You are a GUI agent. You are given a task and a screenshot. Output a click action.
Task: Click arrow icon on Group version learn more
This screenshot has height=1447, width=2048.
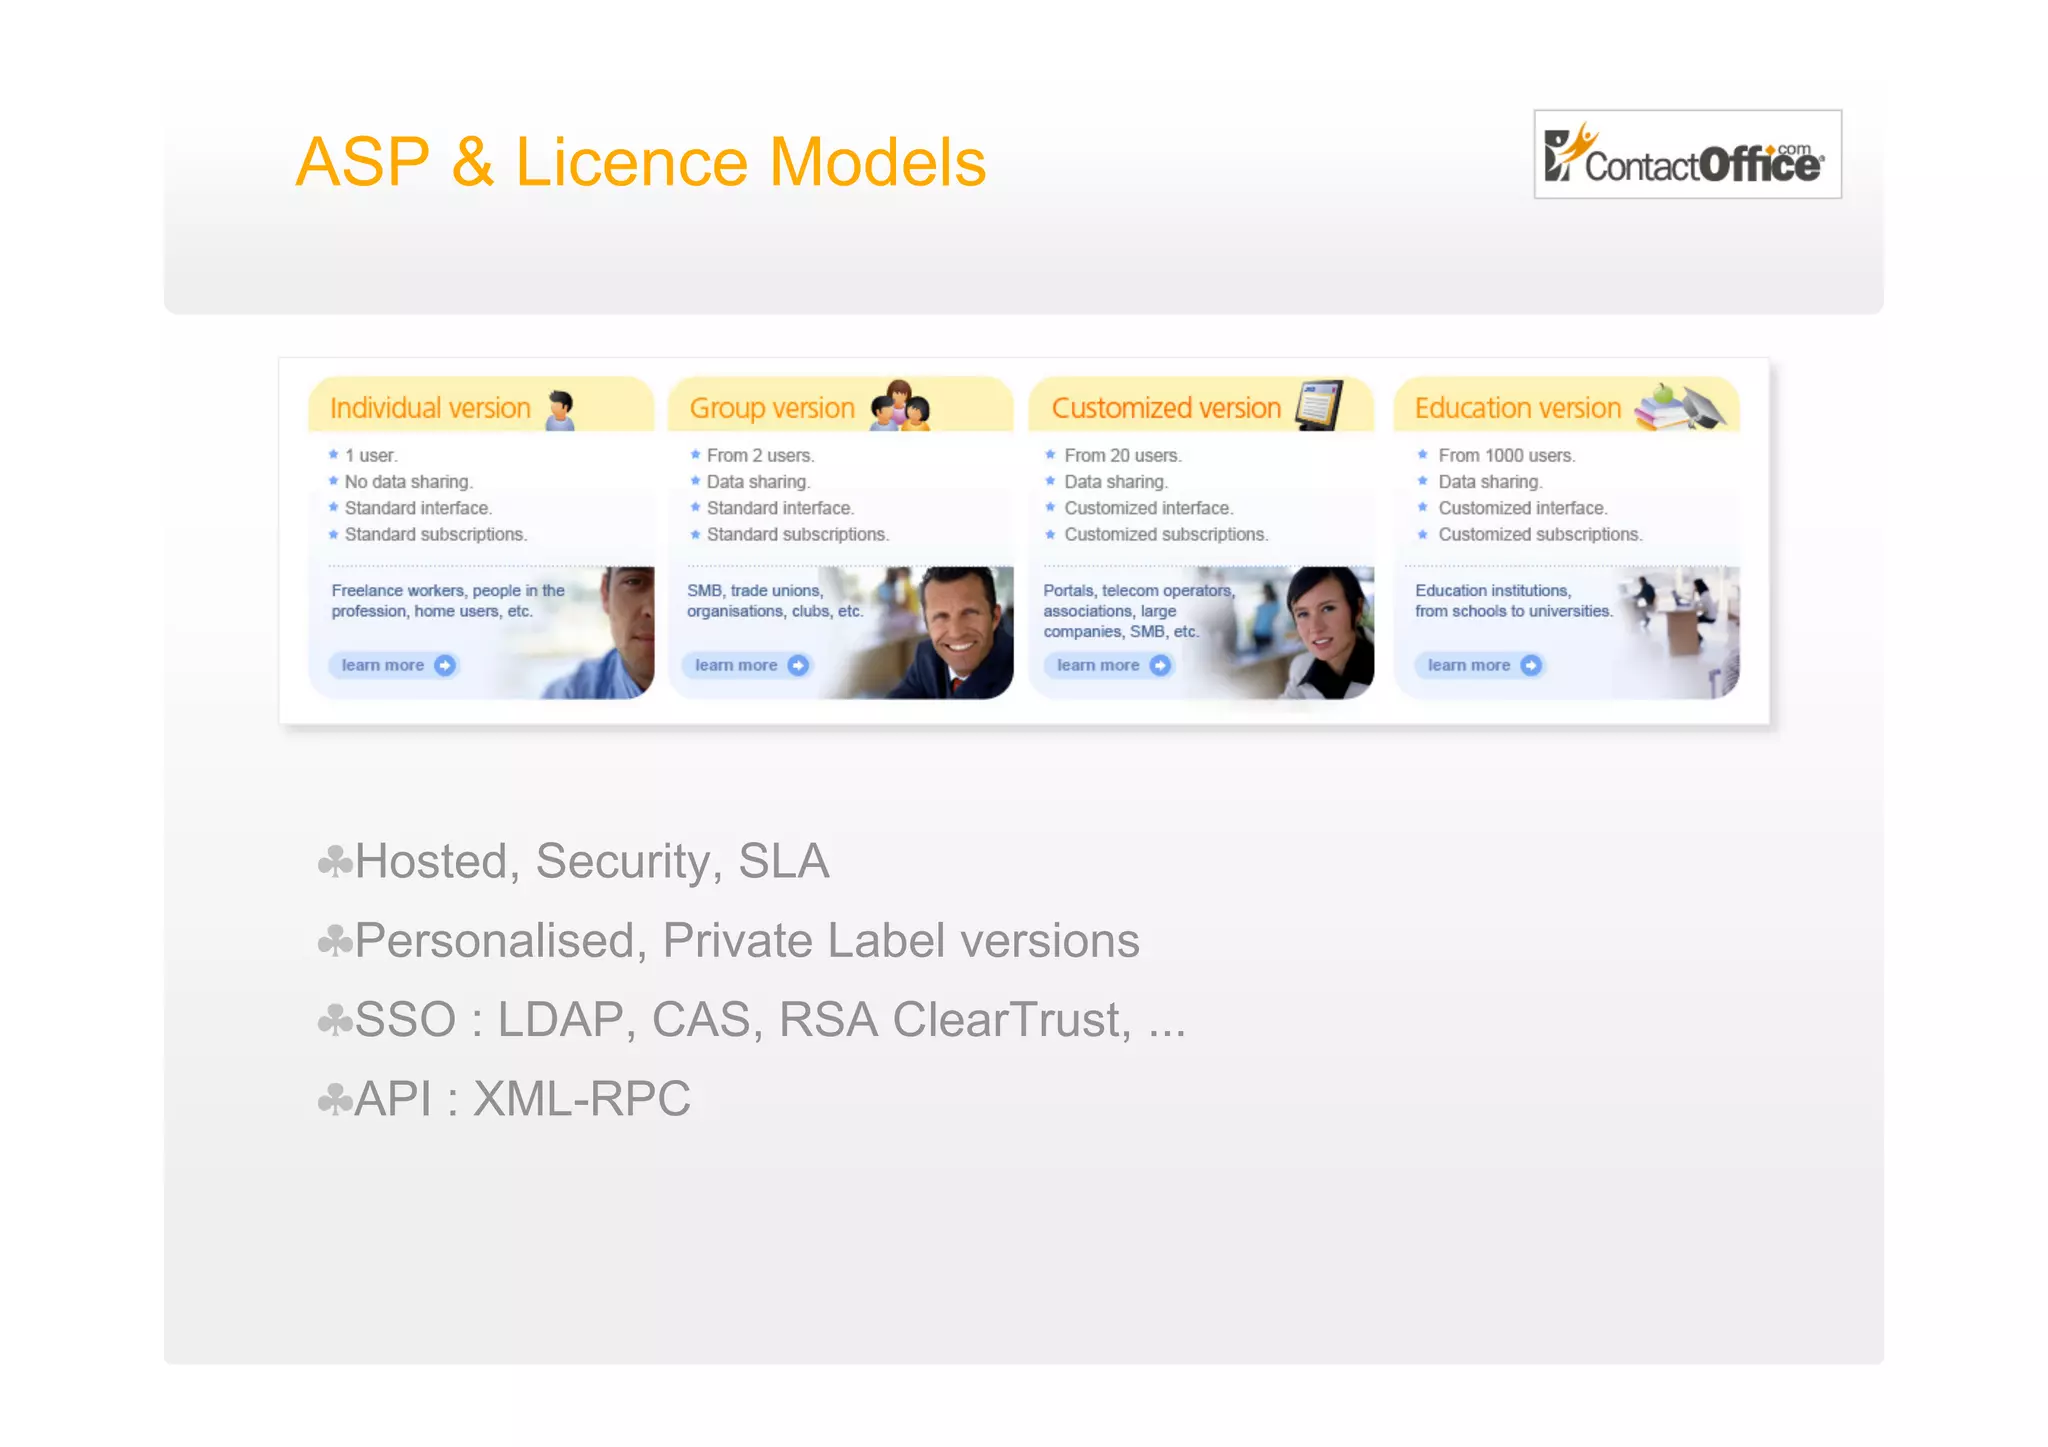798,665
